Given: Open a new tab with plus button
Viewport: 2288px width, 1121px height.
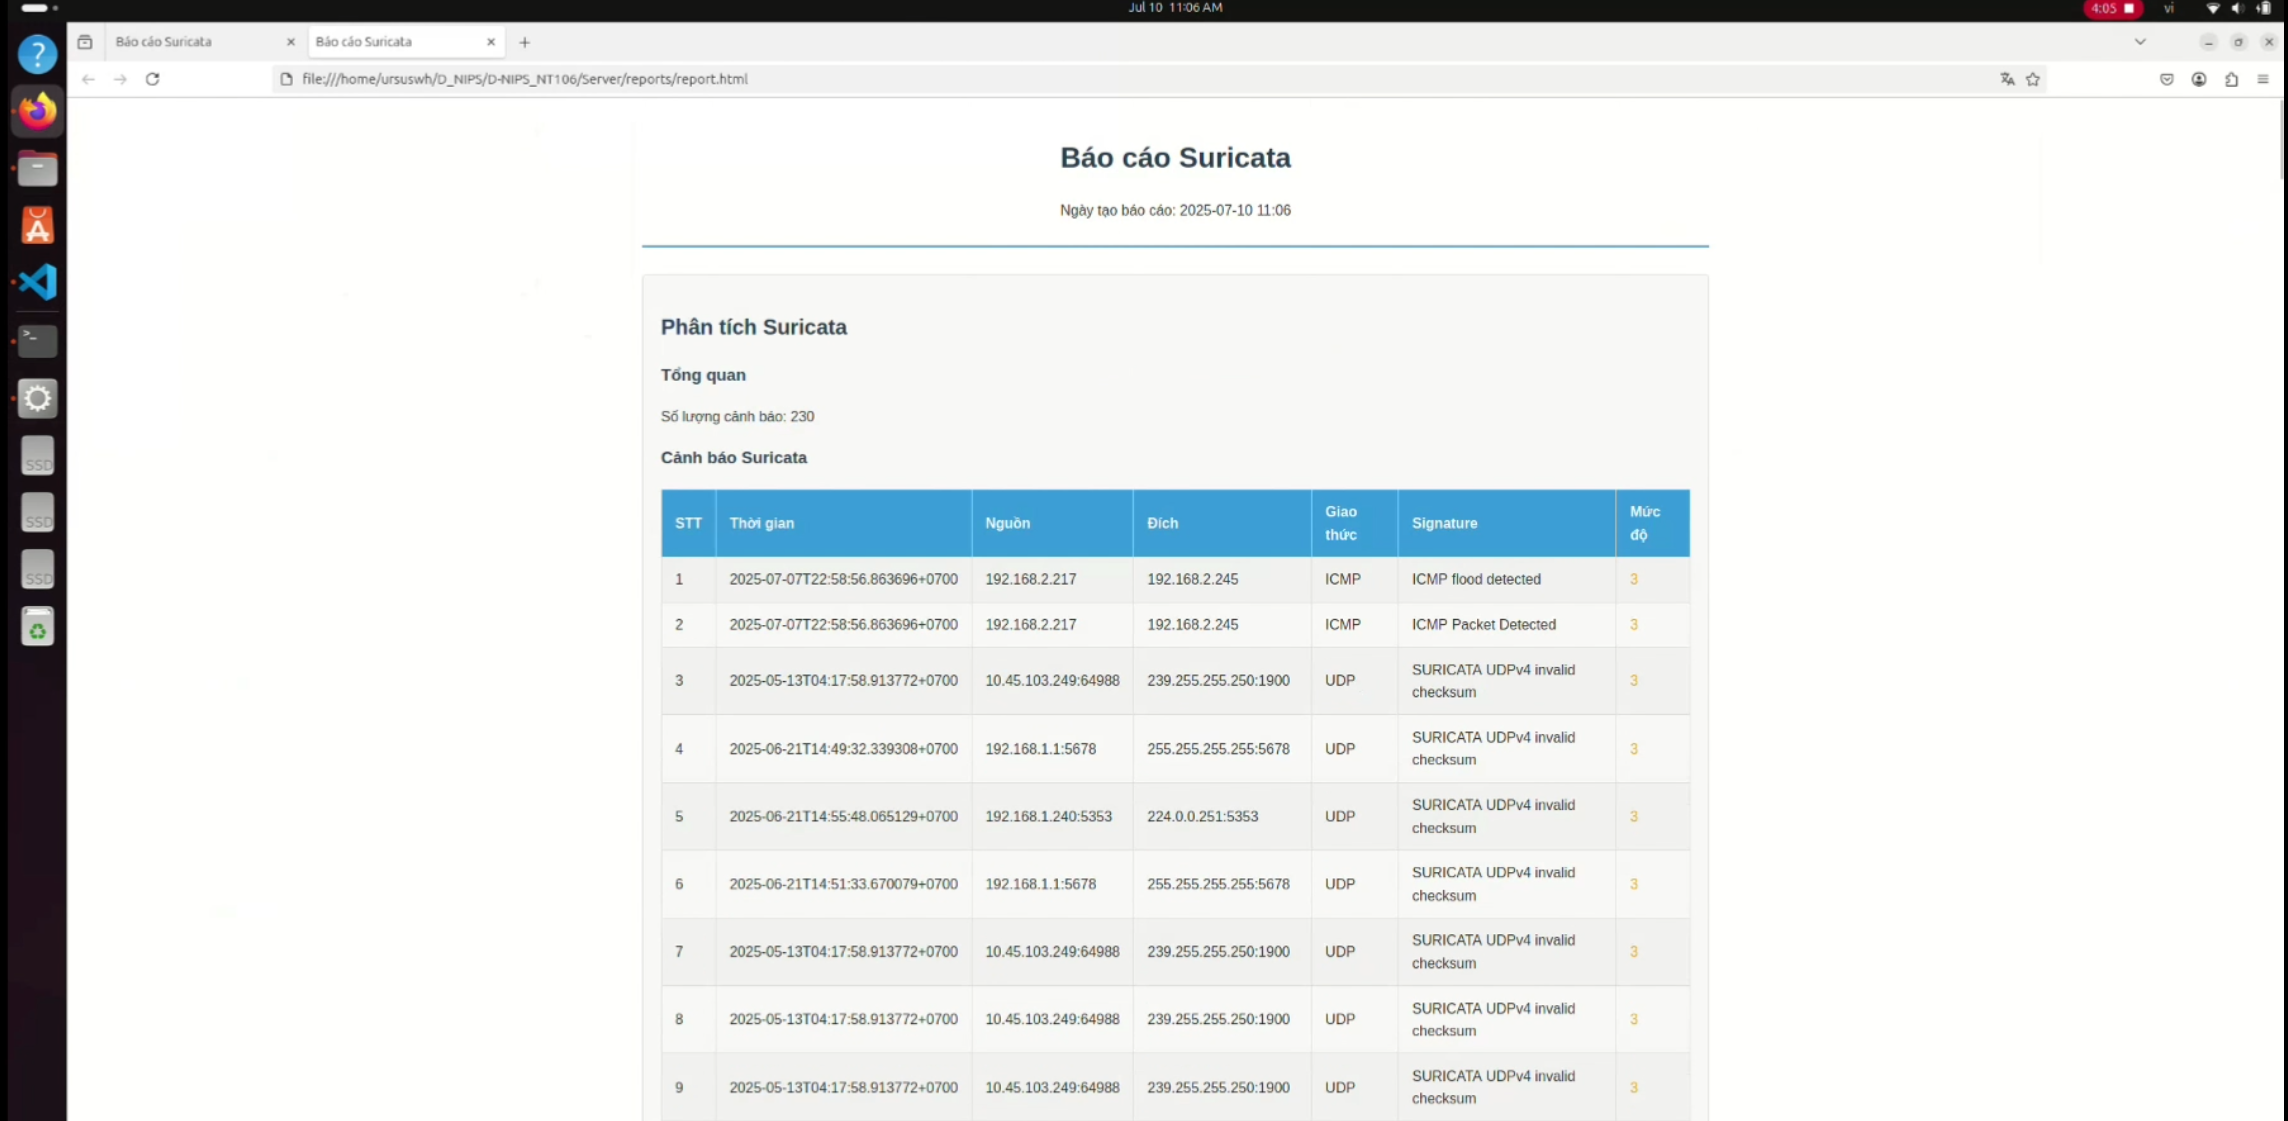Looking at the screenshot, I should 525,42.
